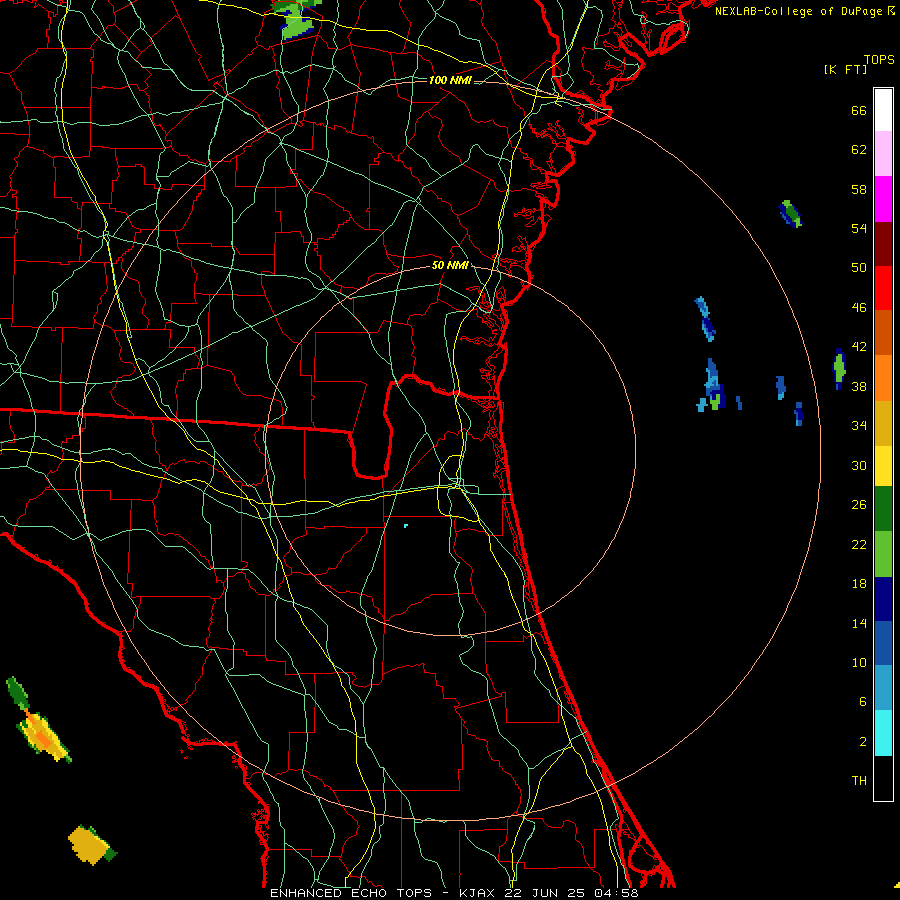Click the bright cyan legend swatch
This screenshot has width=900, height=900.
(883, 733)
